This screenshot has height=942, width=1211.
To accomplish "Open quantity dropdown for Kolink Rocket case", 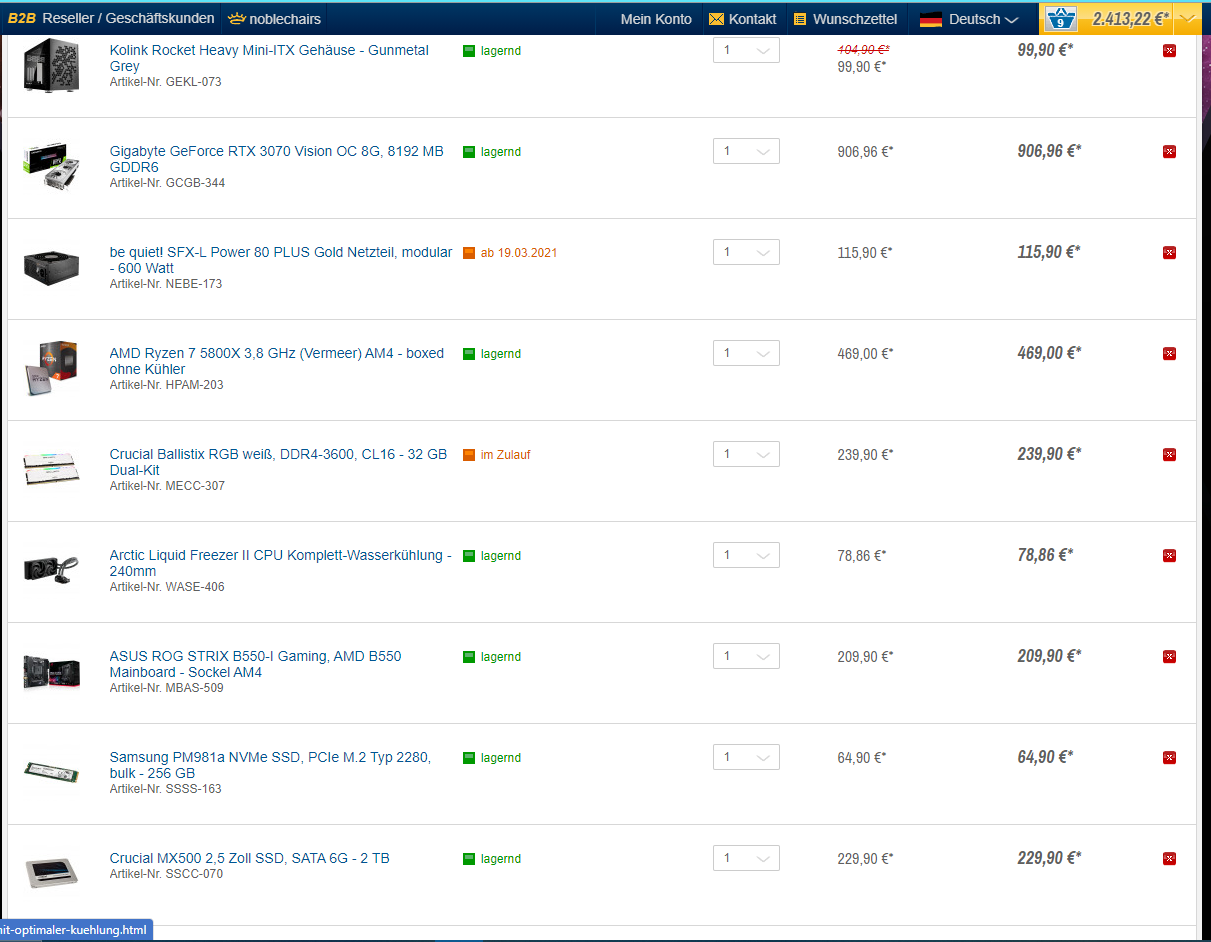I will (x=746, y=50).
